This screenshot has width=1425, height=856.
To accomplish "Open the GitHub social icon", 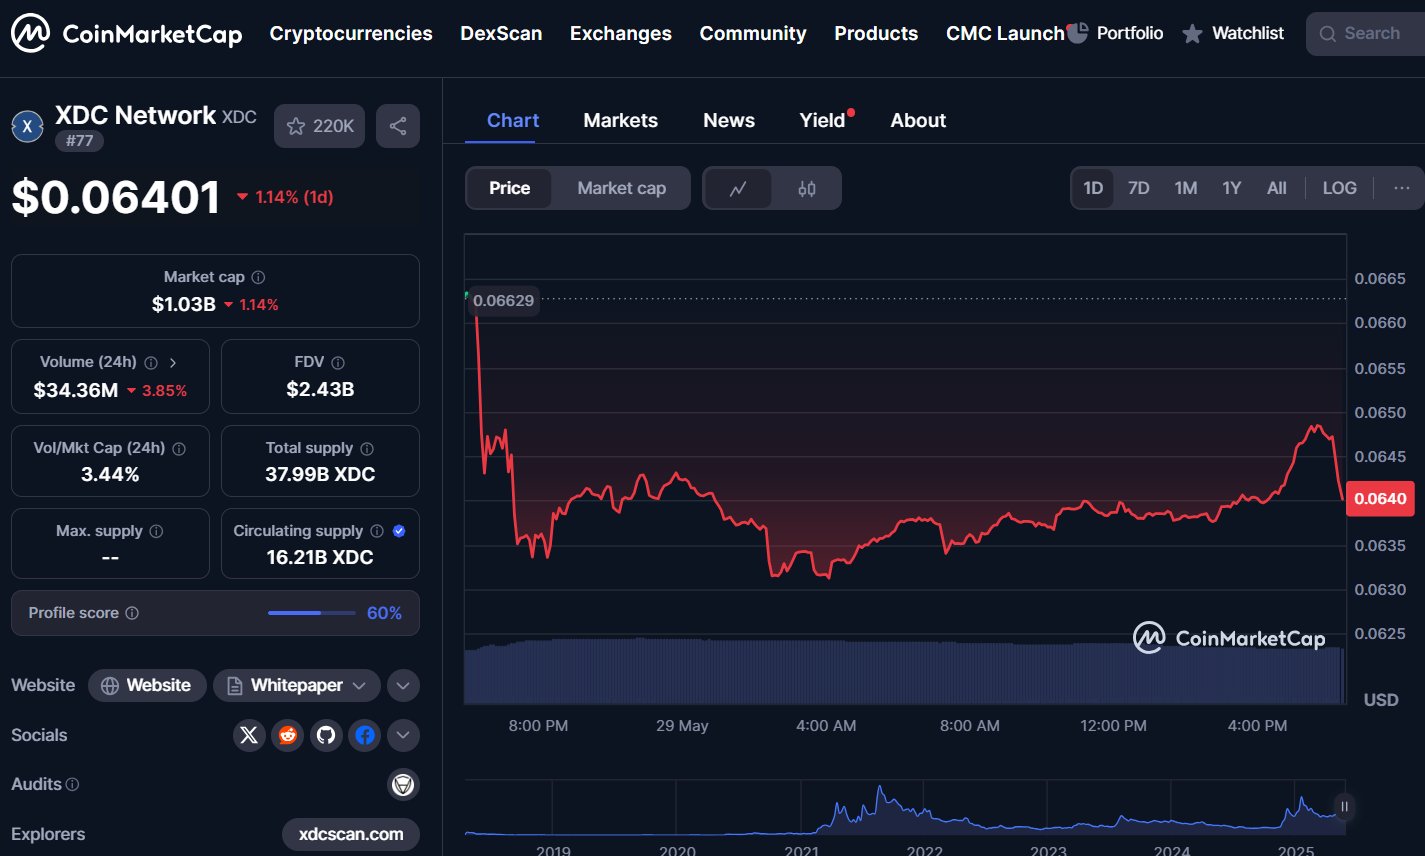I will pos(326,735).
